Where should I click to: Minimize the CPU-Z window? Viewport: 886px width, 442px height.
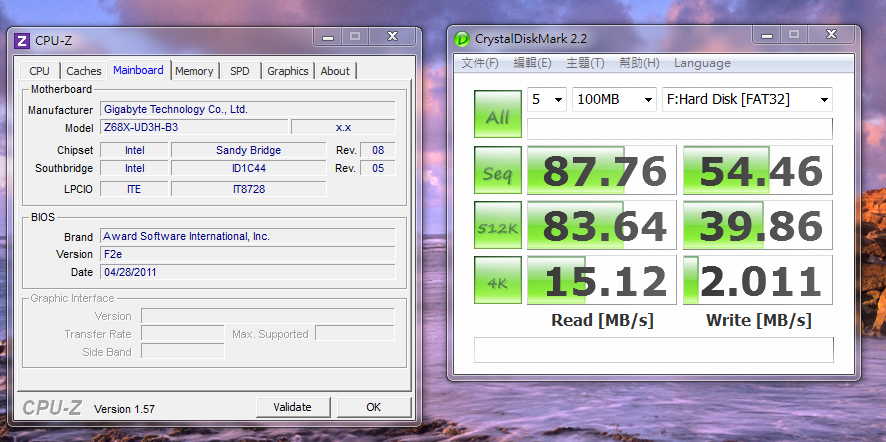click(328, 37)
